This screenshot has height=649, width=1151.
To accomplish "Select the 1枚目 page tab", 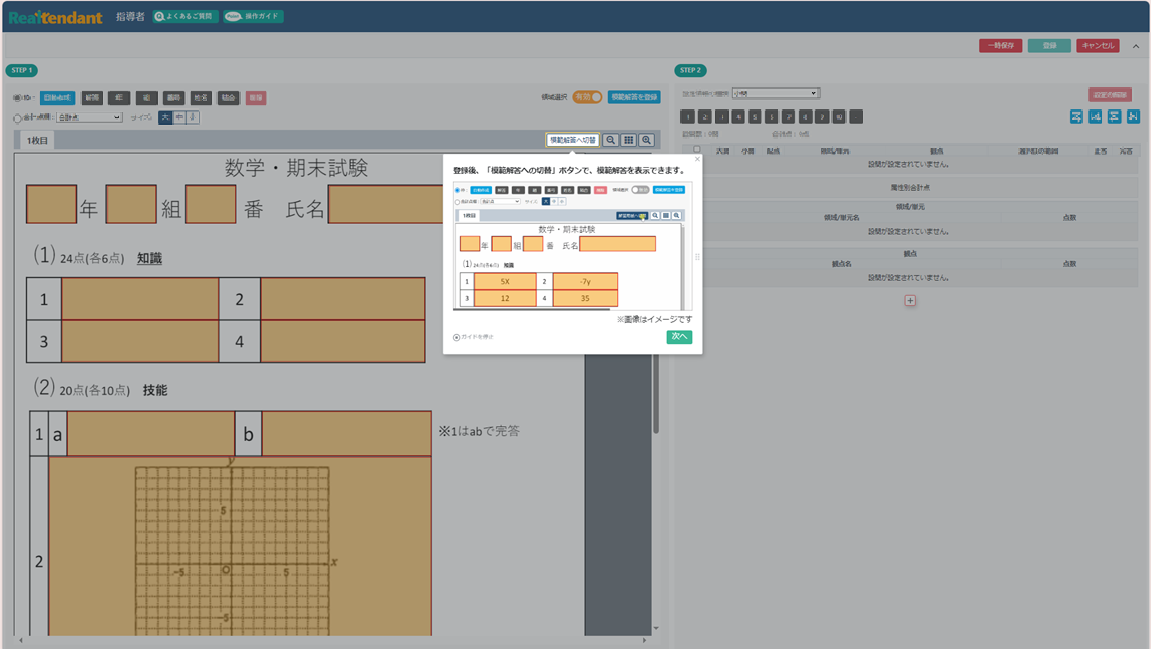I will pyautogui.click(x=37, y=141).
